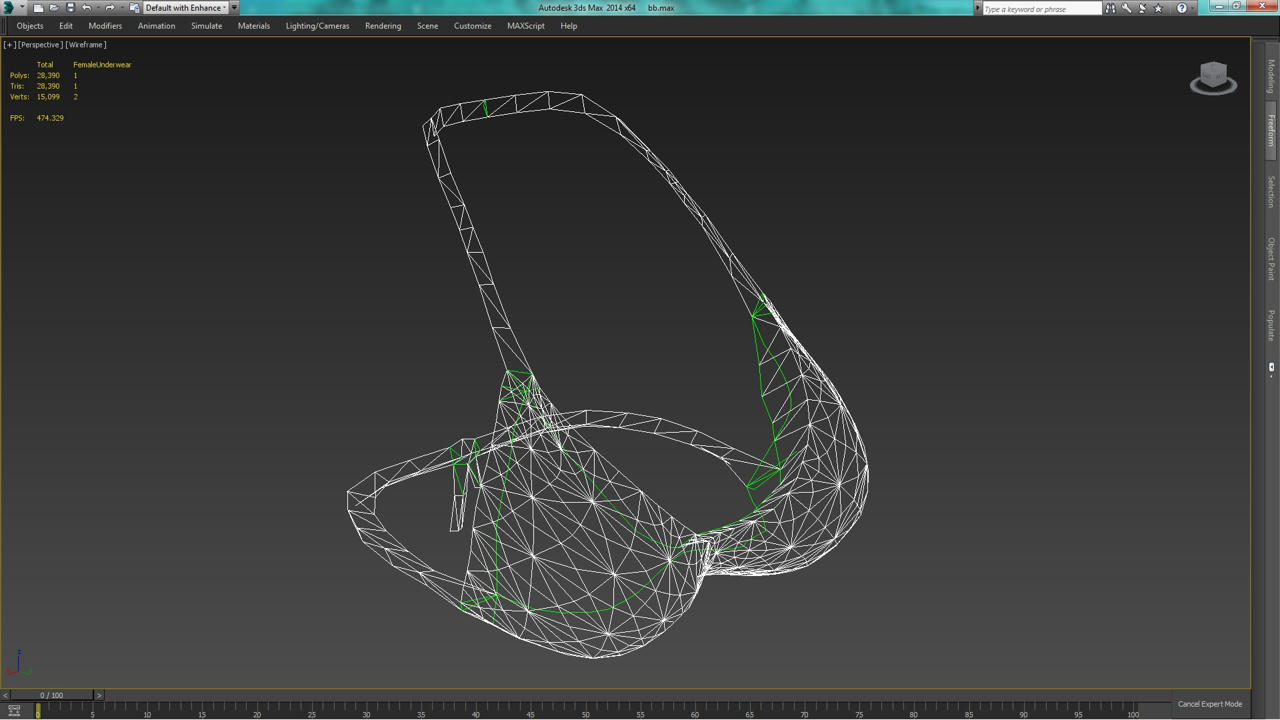This screenshot has width=1280, height=720.
Task: Switch to the Freeform ribbon tab
Action: [x=1271, y=131]
